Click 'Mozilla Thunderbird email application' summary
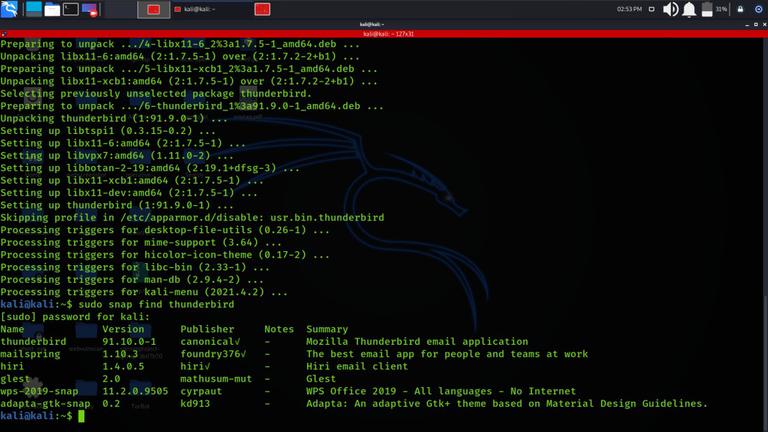The height and width of the screenshot is (432, 768). 417,341
